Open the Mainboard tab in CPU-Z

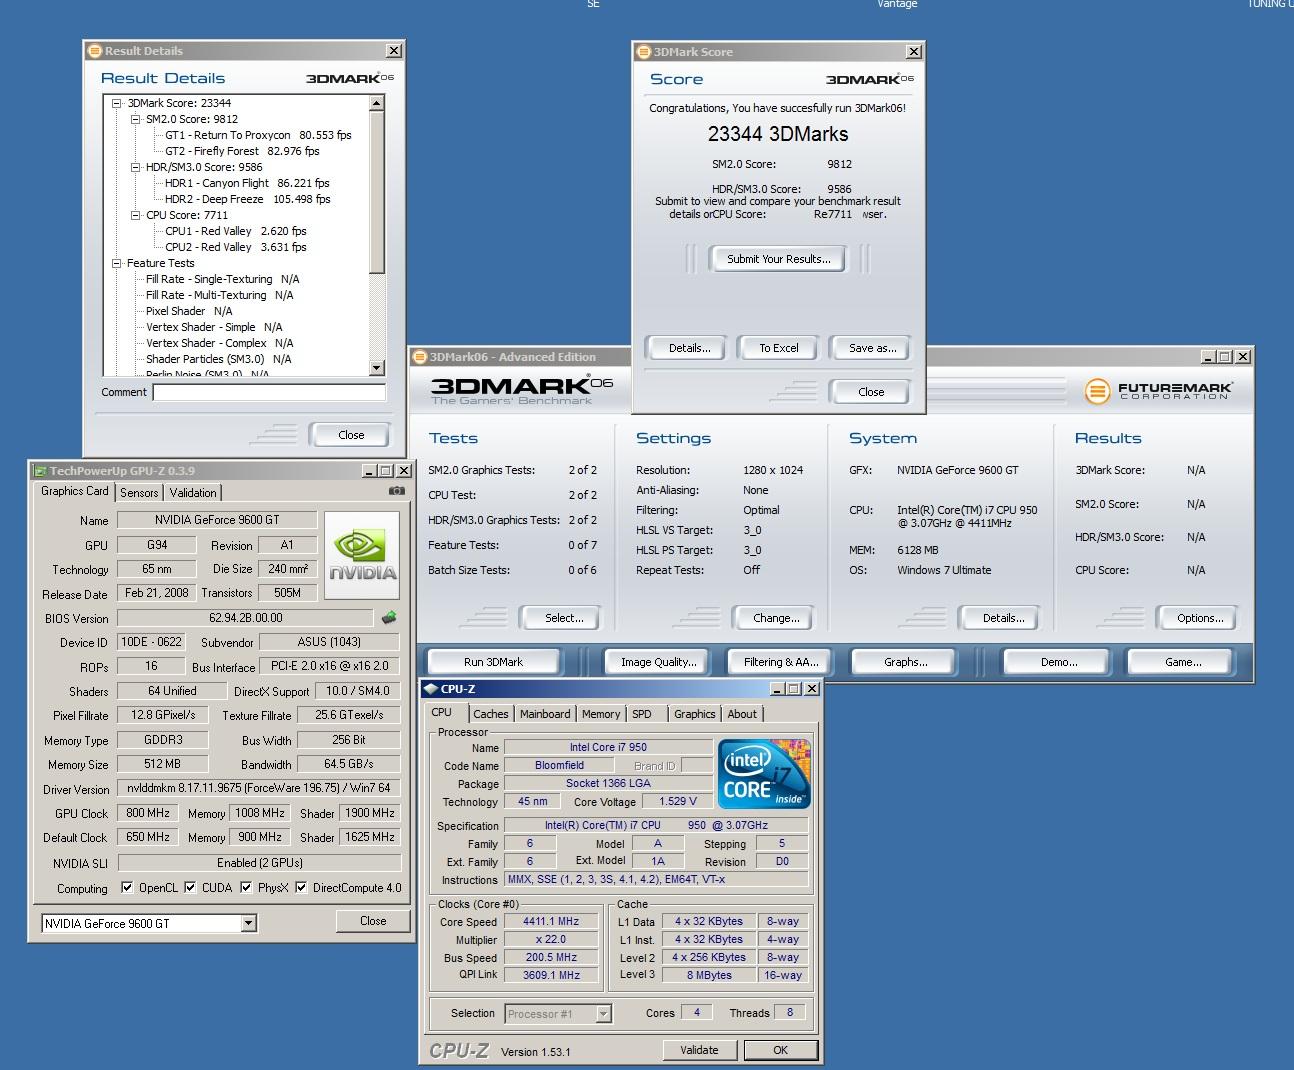(545, 714)
